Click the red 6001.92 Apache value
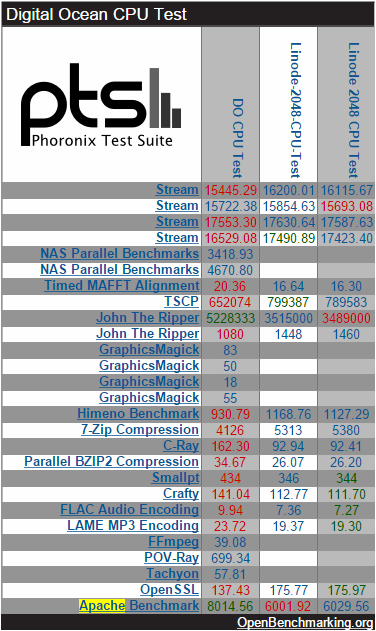The image size is (376, 631). tap(288, 606)
